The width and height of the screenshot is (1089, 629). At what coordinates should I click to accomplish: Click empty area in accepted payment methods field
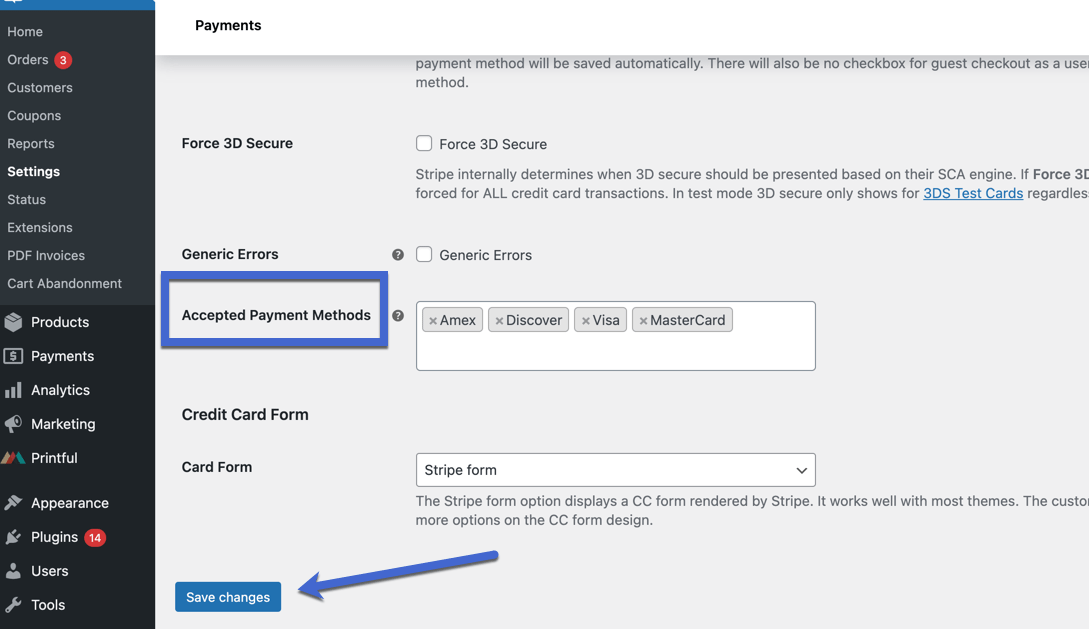pyautogui.click(x=615, y=352)
